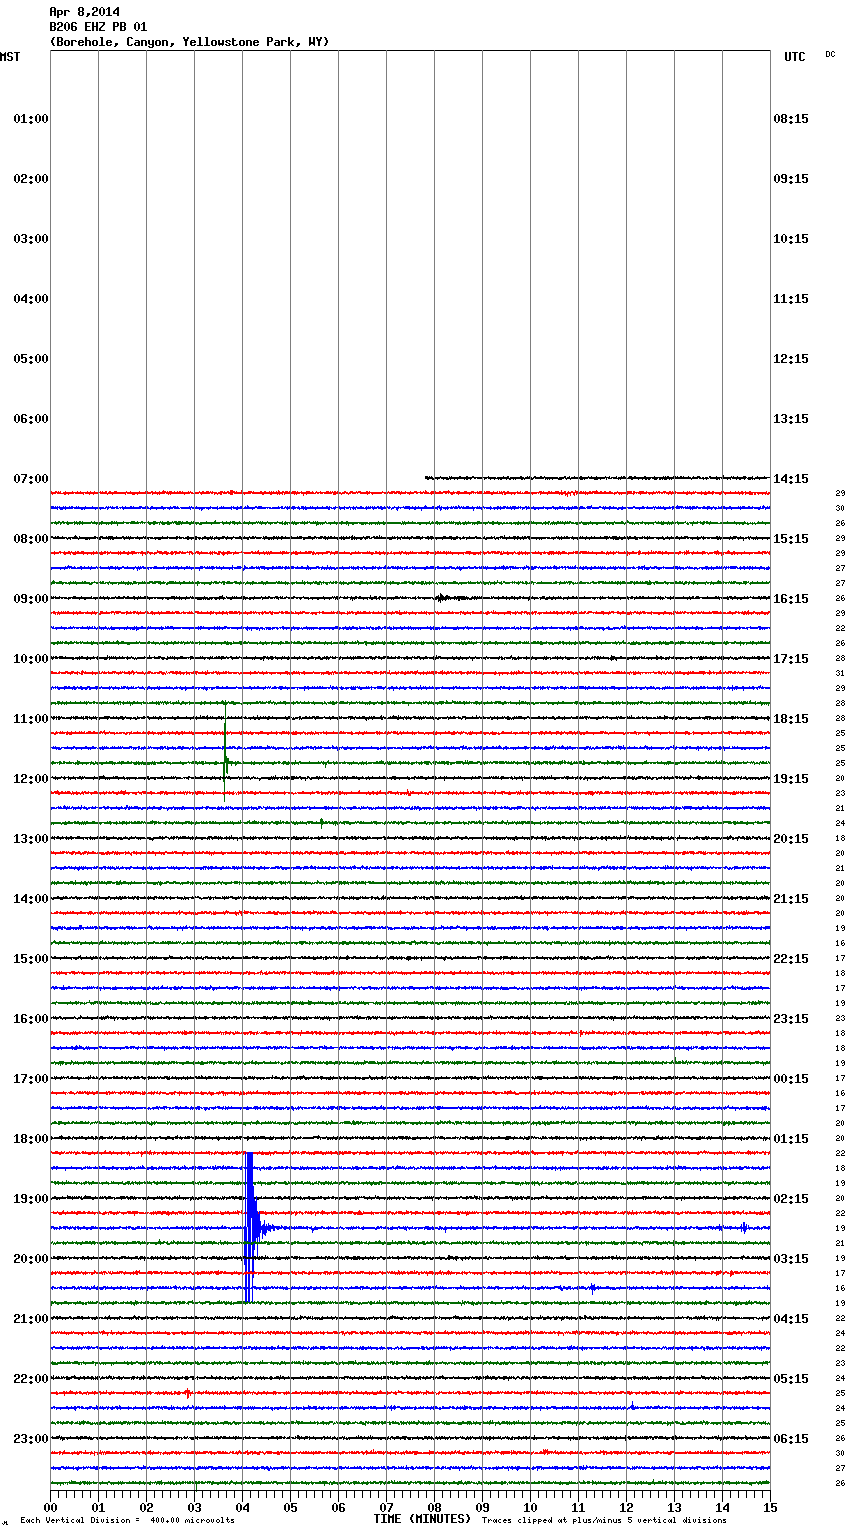
Task: Click the '10:15' UTC time label
Action: point(791,239)
